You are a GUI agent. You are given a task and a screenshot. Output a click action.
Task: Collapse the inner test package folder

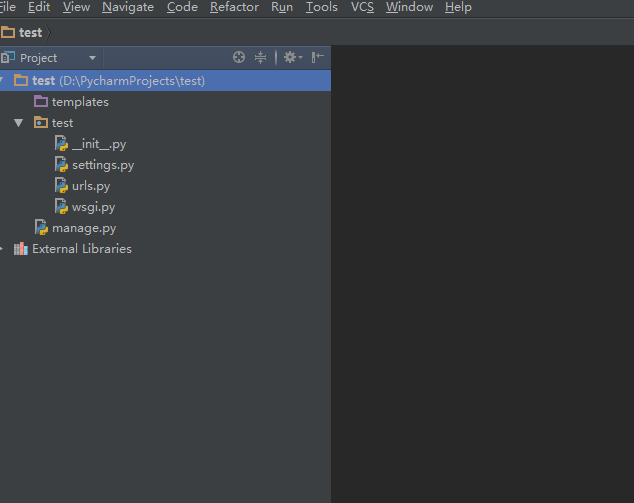coord(18,123)
